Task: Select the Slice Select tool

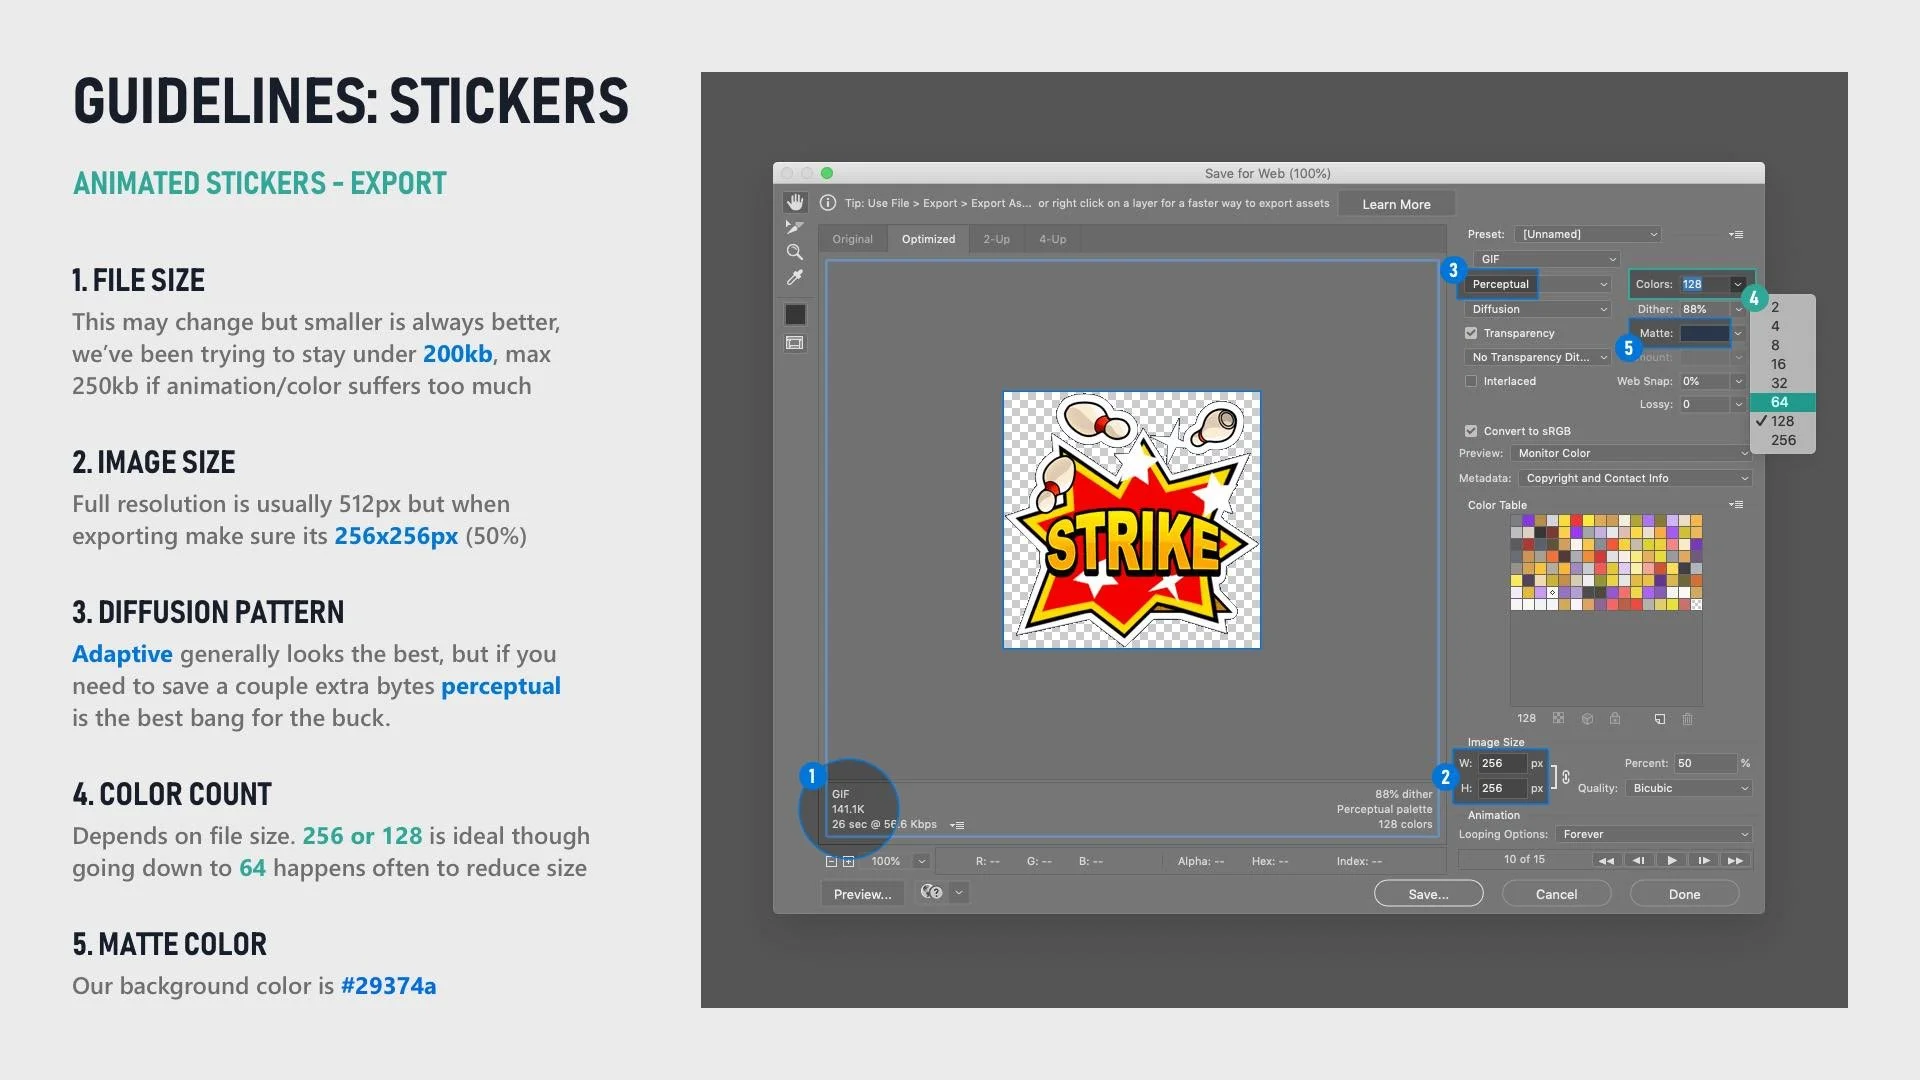Action: pos(795,227)
